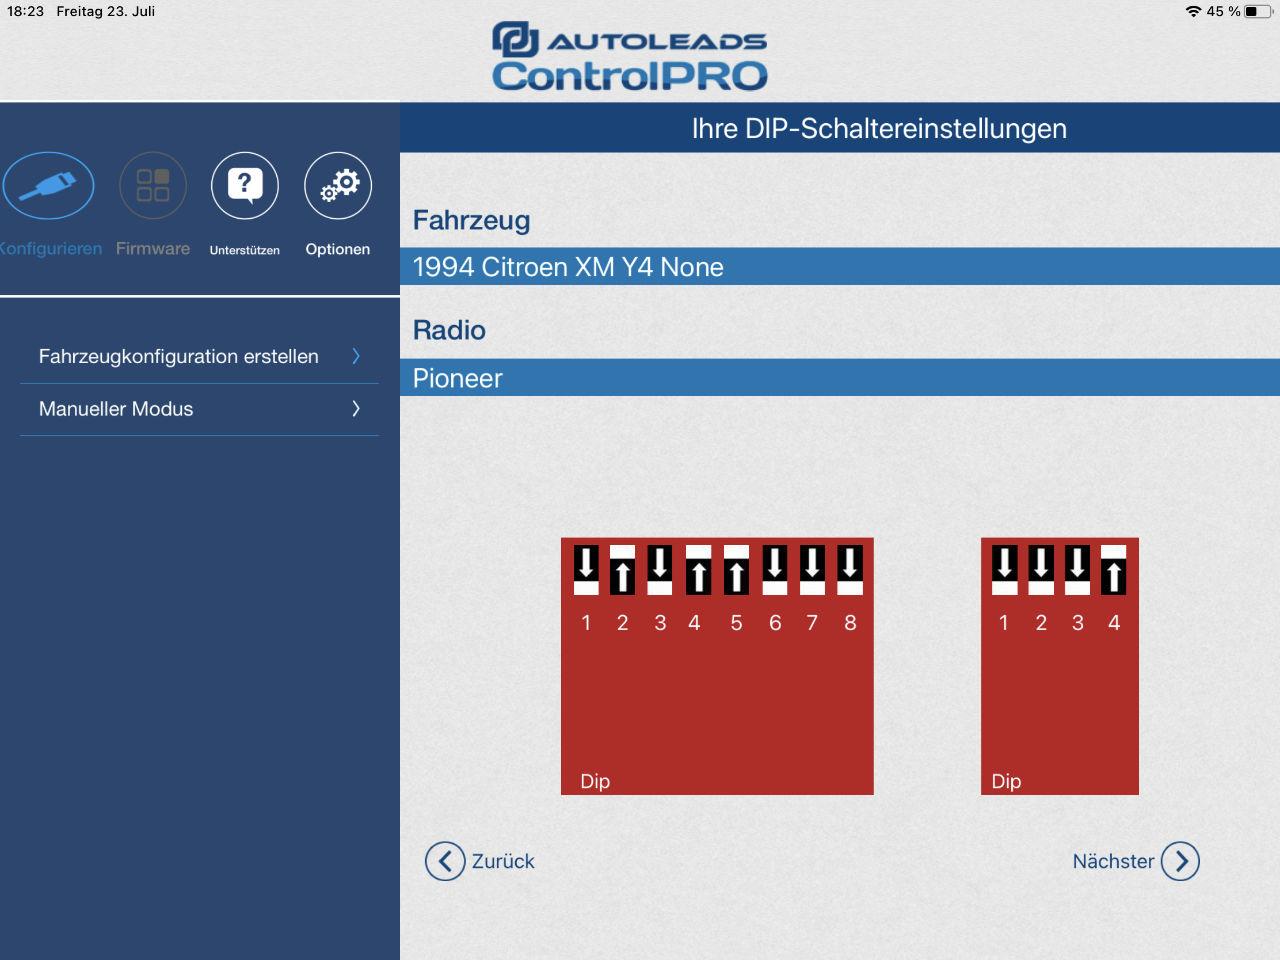Screen dimensions: 1280x960
Task: Click the Ihre DIP-Schaltereinstellungen title
Action: (x=879, y=129)
